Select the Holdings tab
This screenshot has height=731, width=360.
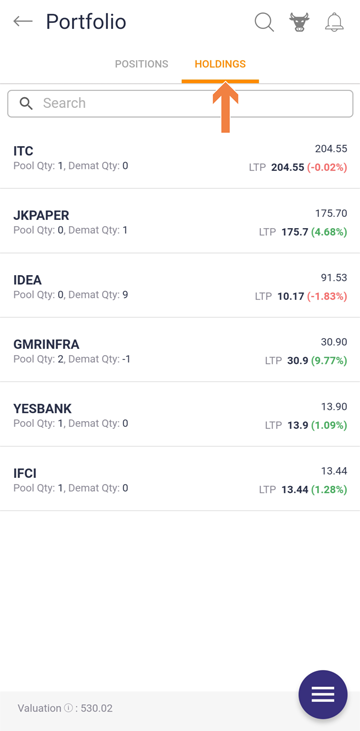click(220, 64)
